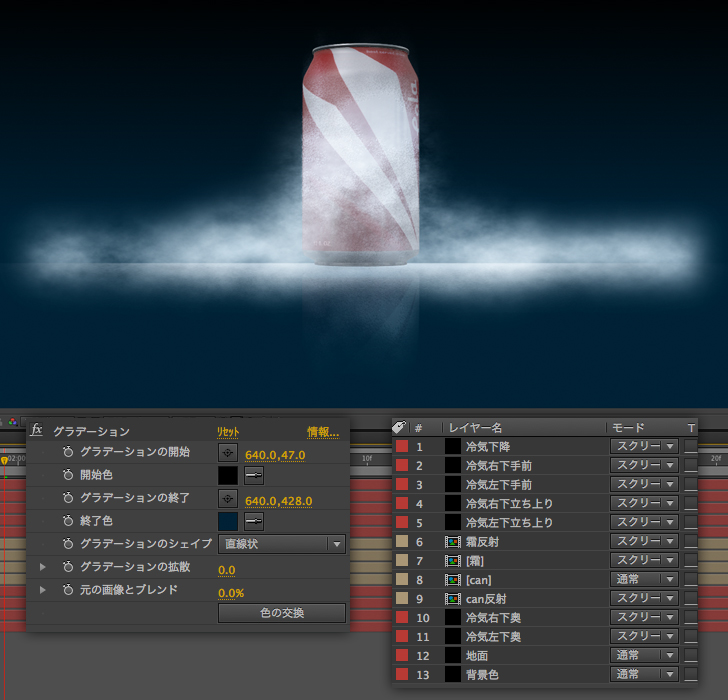This screenshot has width=728, height=700.
Task: Click the リセット link
Action: (229, 431)
